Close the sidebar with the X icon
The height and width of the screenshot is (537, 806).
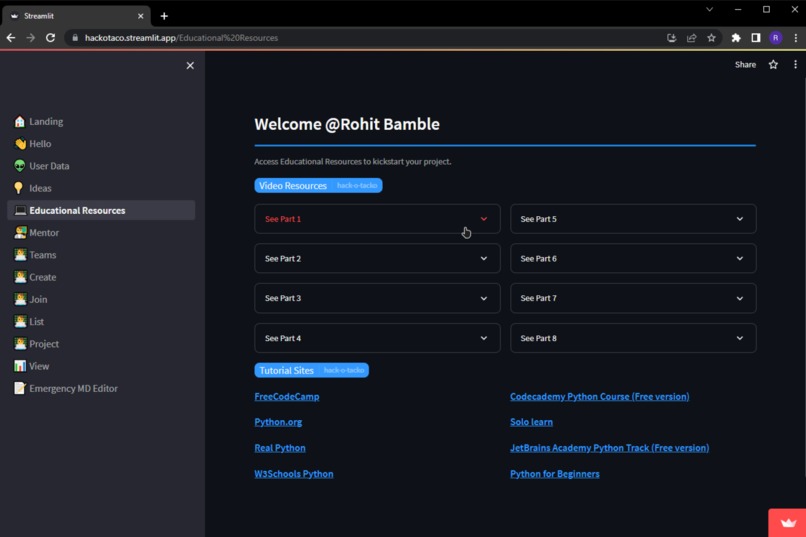point(190,65)
